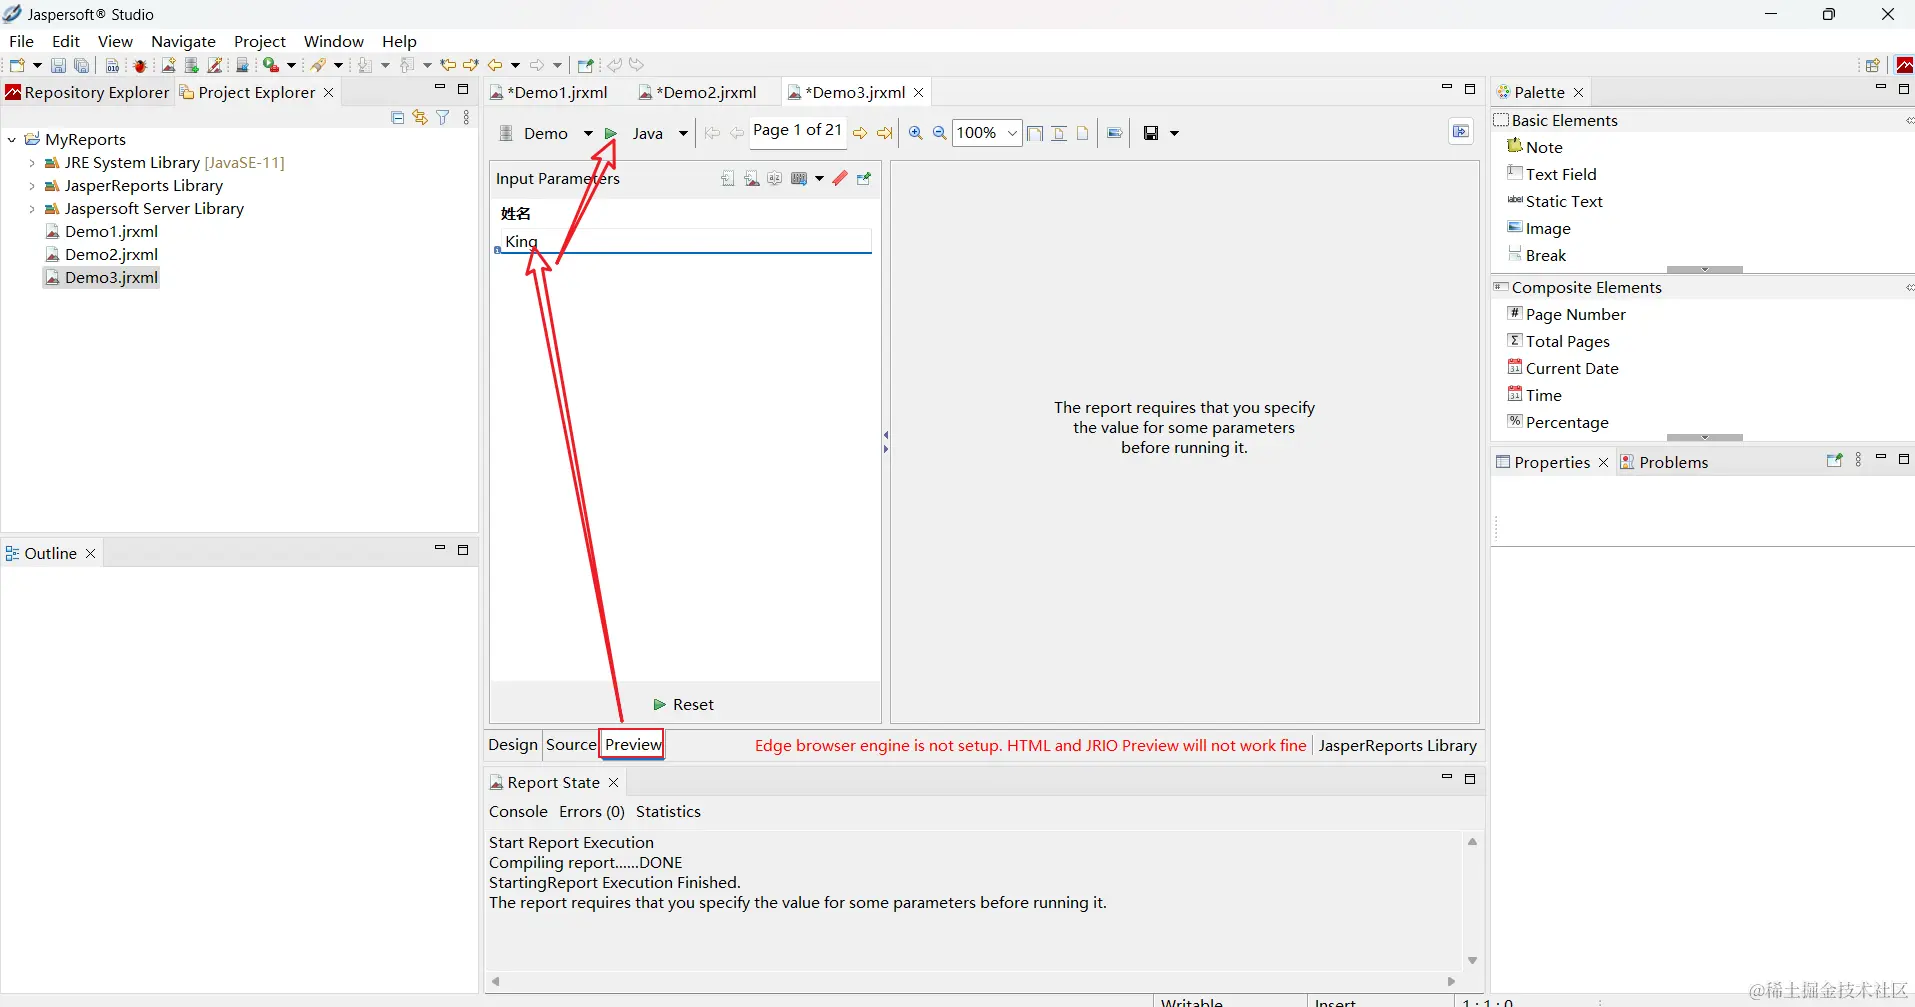Image resolution: width=1915 pixels, height=1007 pixels.
Task: Click the switch preview layout icon at right
Action: pos(1461,132)
